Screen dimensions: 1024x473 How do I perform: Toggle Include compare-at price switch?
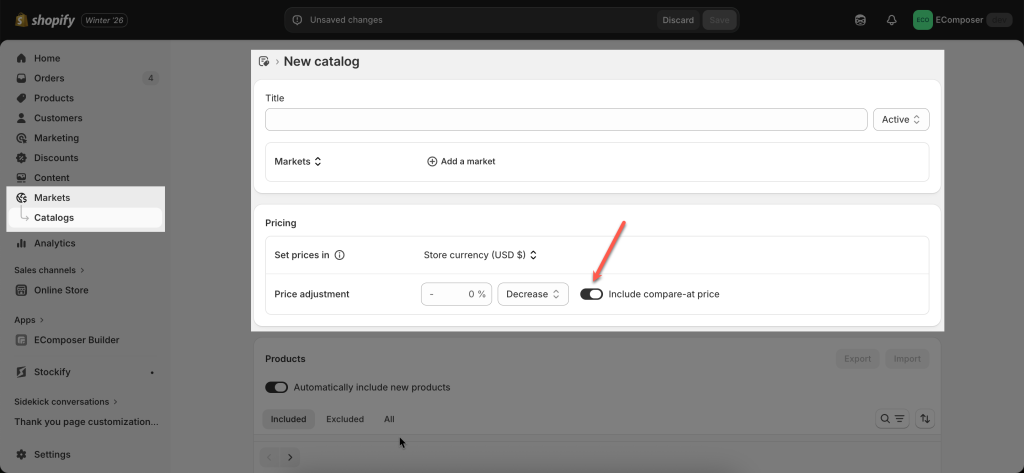tap(591, 294)
